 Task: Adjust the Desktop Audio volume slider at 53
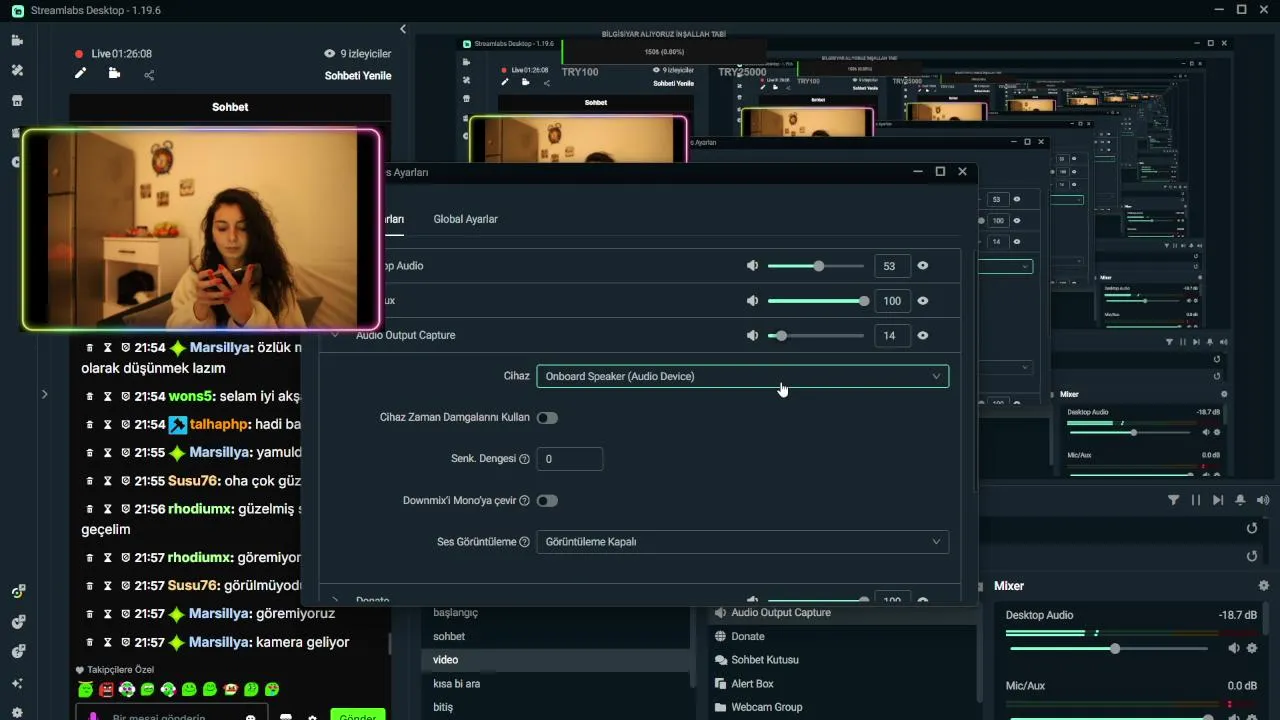coord(815,266)
